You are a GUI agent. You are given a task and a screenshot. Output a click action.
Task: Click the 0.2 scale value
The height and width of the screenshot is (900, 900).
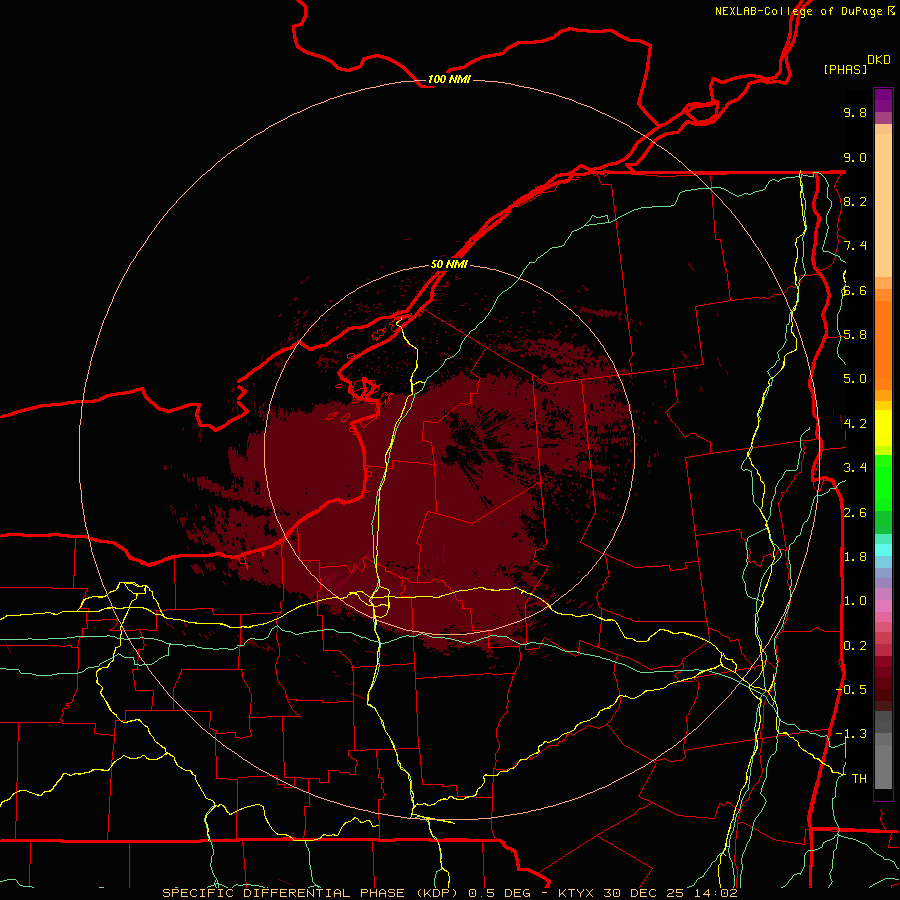click(855, 646)
